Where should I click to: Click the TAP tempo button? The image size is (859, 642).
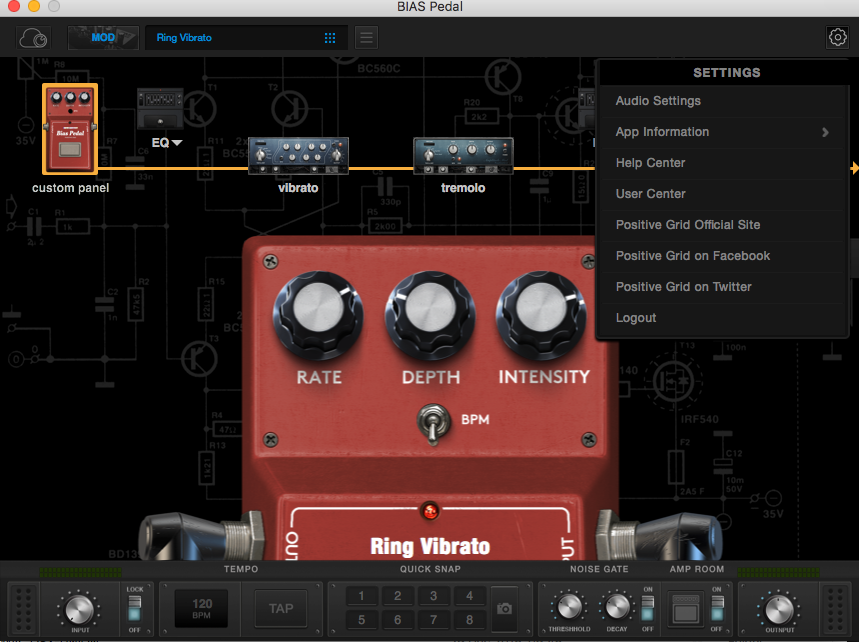pyautogui.click(x=281, y=608)
